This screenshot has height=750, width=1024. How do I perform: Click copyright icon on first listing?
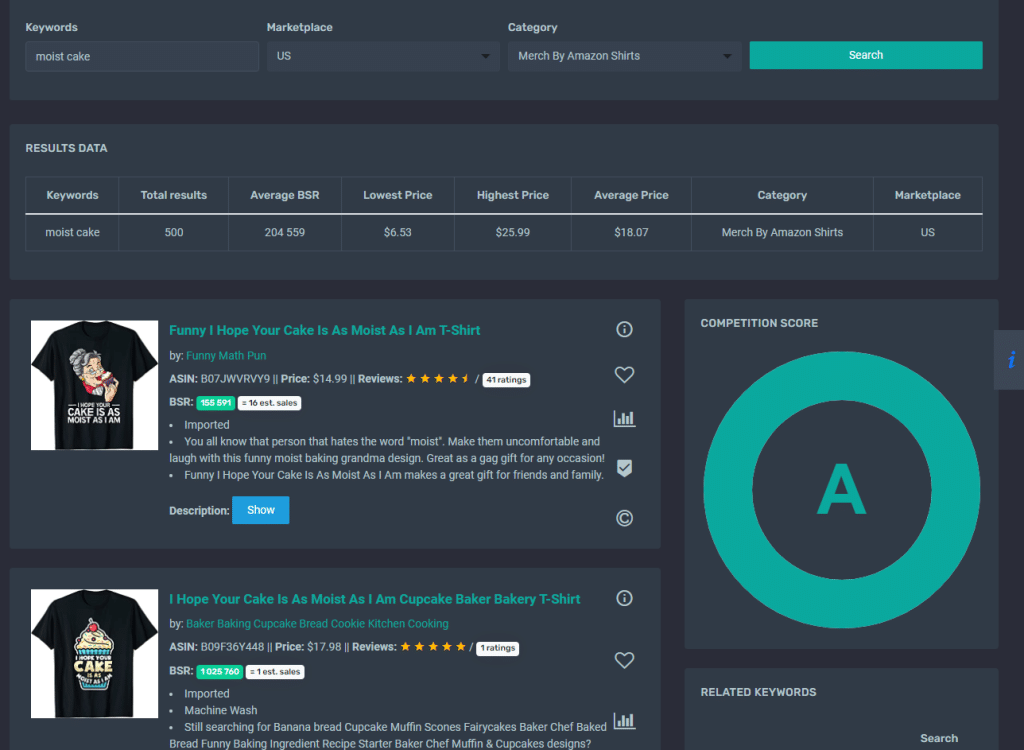[x=624, y=518]
